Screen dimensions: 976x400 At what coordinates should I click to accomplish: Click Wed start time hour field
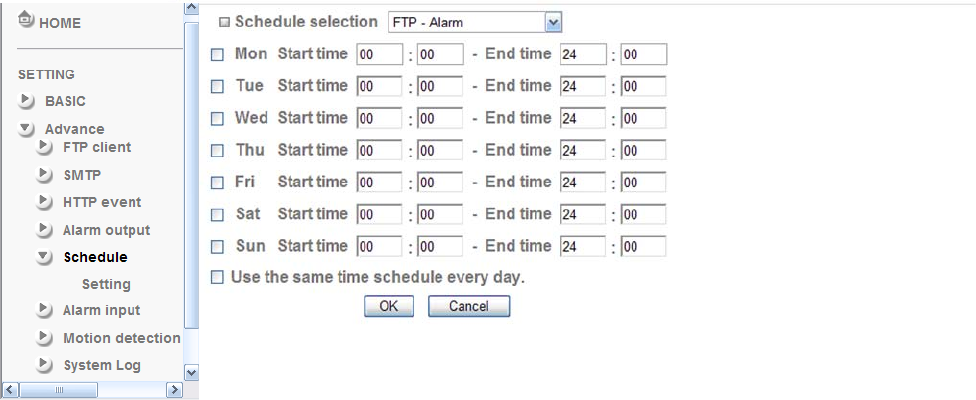click(379, 119)
